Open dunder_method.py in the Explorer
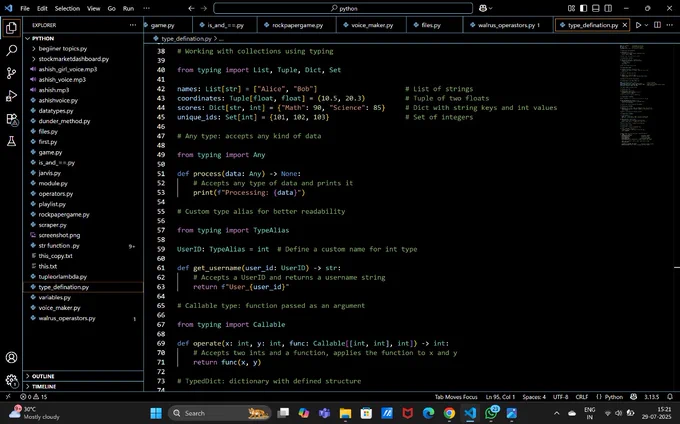Screen dimensions: 680x424 [64, 121]
